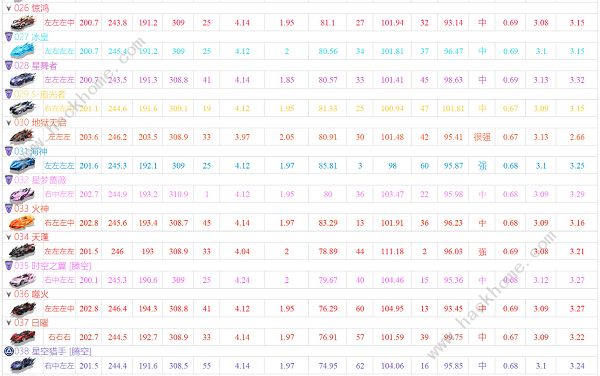Select the 308.5 cell in 星空猎手 row
The width and height of the screenshot is (600, 376).
(178, 366)
